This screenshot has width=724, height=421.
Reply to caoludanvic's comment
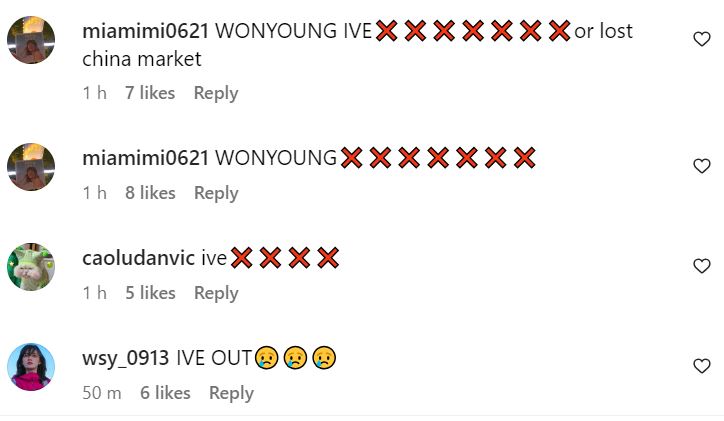coord(216,294)
